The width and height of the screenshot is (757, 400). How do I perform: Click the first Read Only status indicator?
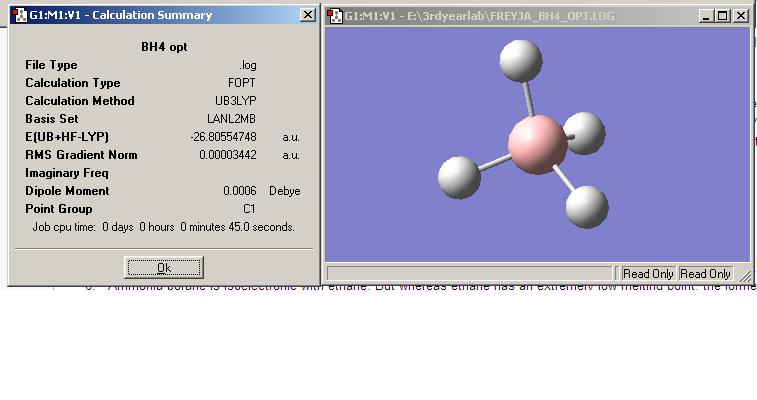tap(648, 274)
